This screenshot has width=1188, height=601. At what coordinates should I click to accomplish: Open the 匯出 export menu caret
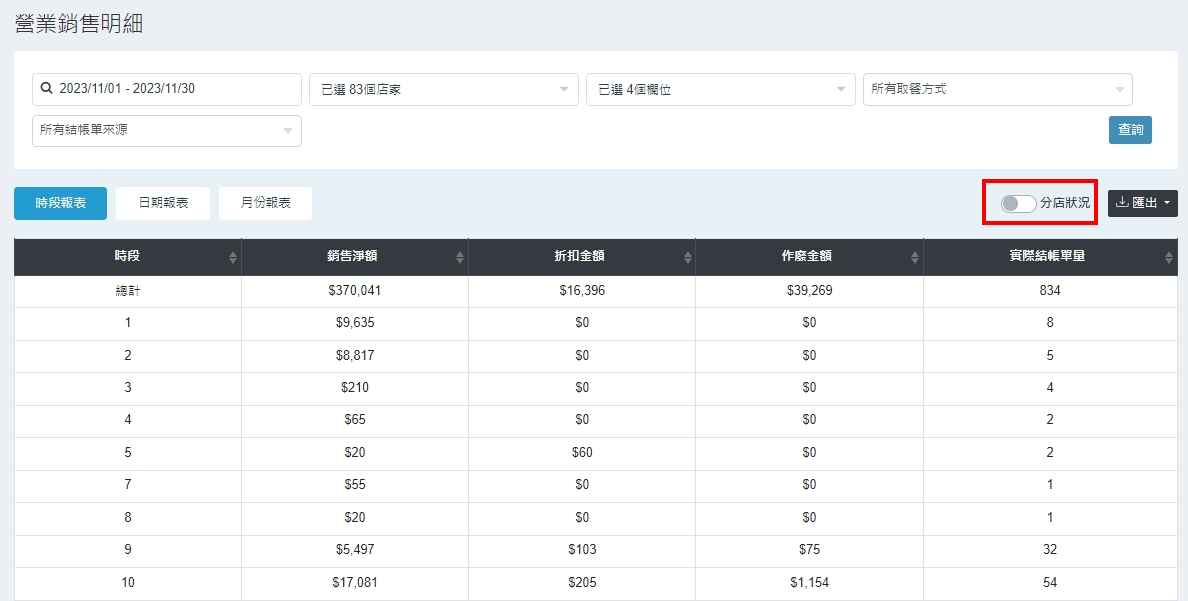coord(1166,203)
